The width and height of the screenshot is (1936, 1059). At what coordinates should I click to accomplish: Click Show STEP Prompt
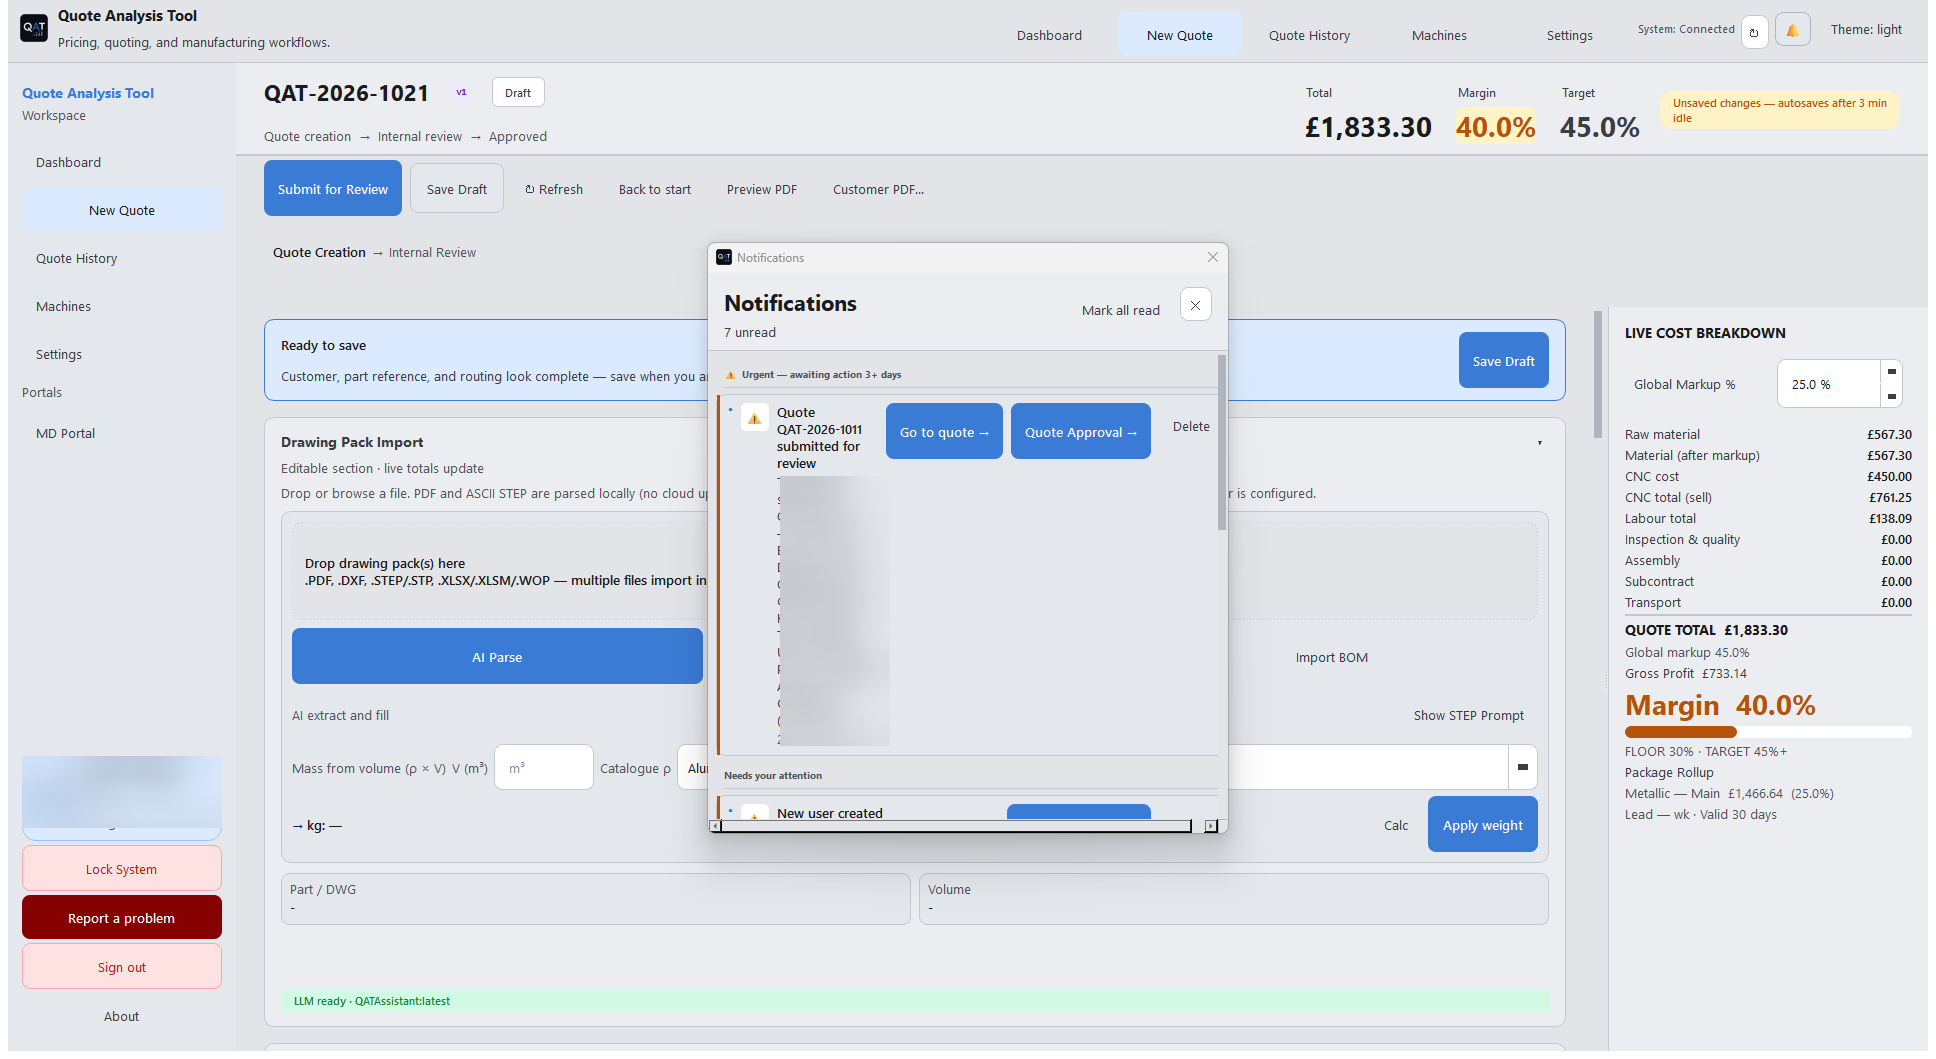1468,715
